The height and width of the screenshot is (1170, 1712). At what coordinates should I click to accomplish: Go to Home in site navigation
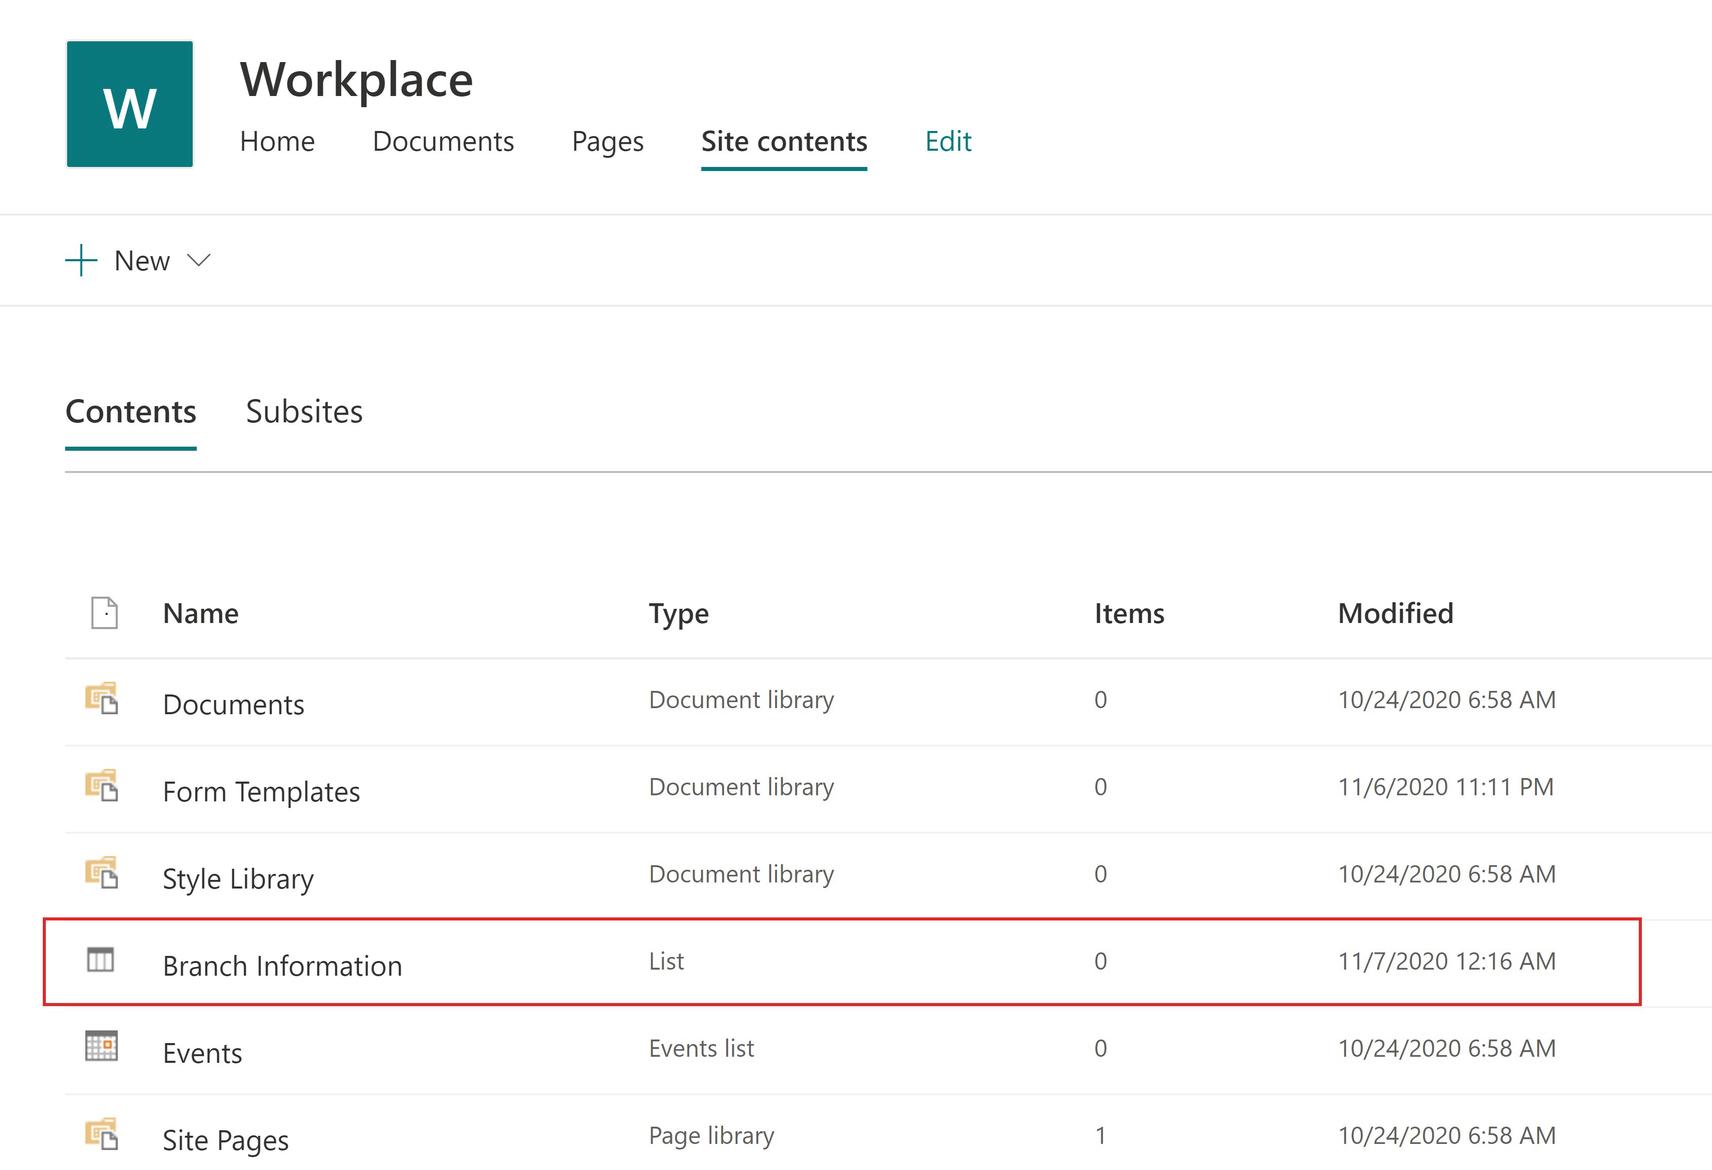[277, 141]
